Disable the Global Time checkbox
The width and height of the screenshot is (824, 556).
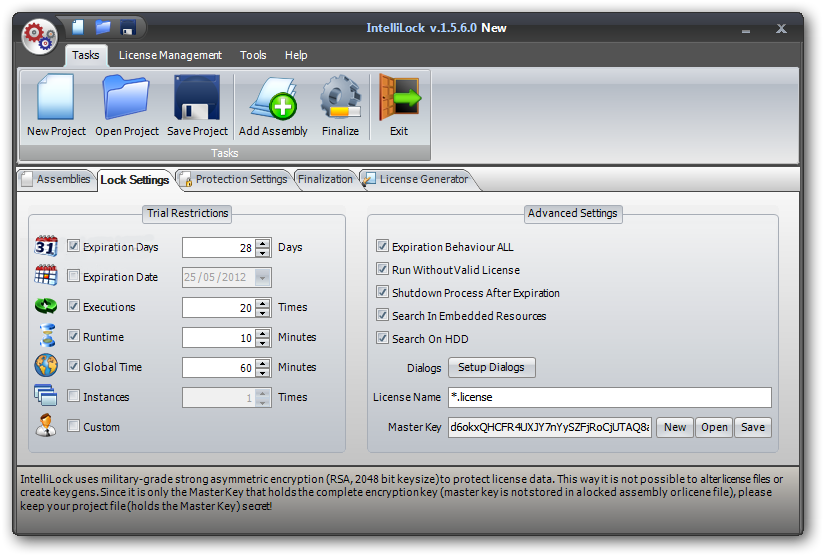point(73,366)
